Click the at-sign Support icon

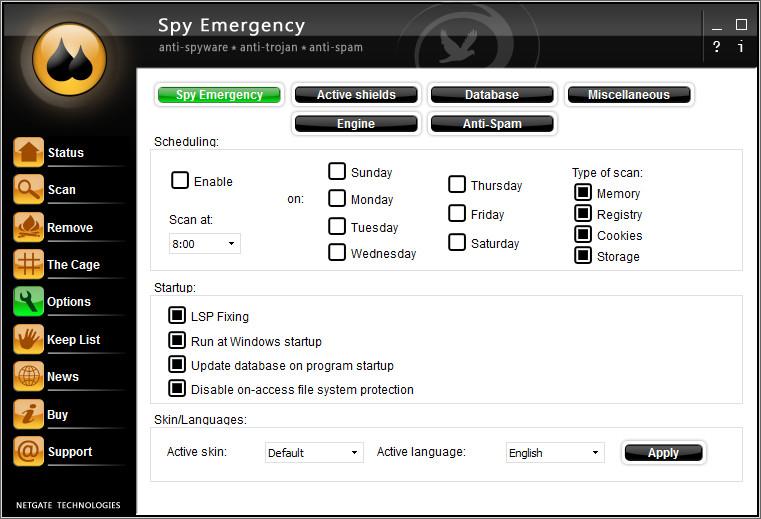click(x=29, y=451)
